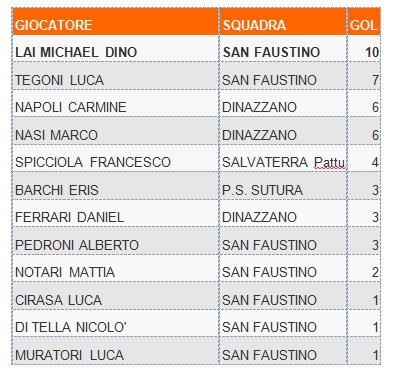
Task: Click the CIRASA LUCA cell
Action: tap(116, 296)
